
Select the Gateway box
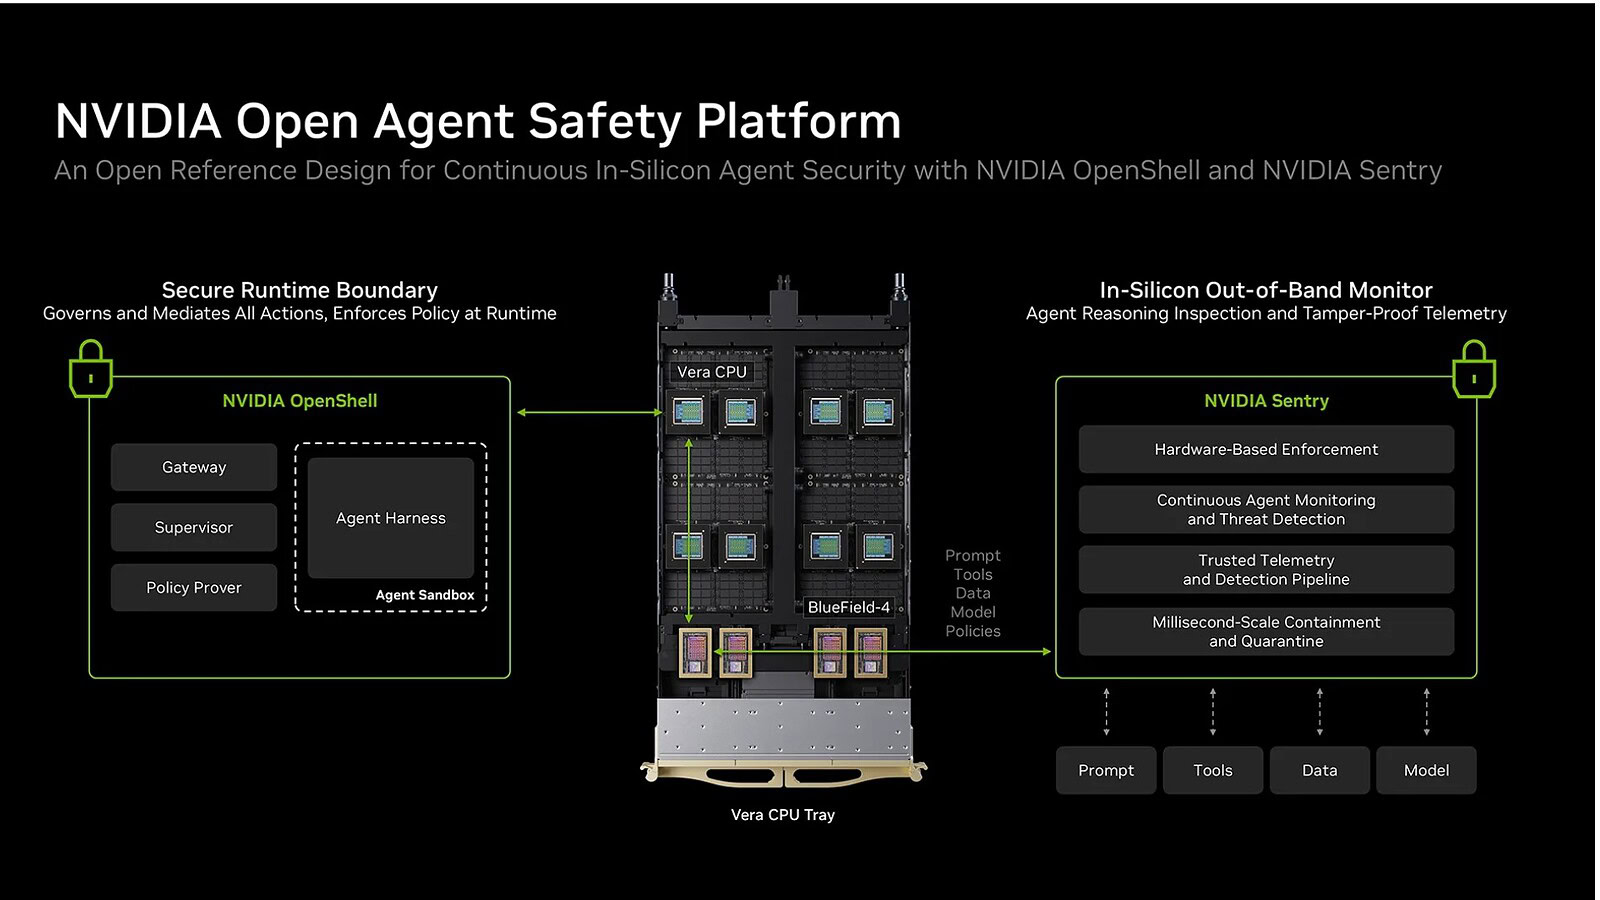pyautogui.click(x=194, y=467)
